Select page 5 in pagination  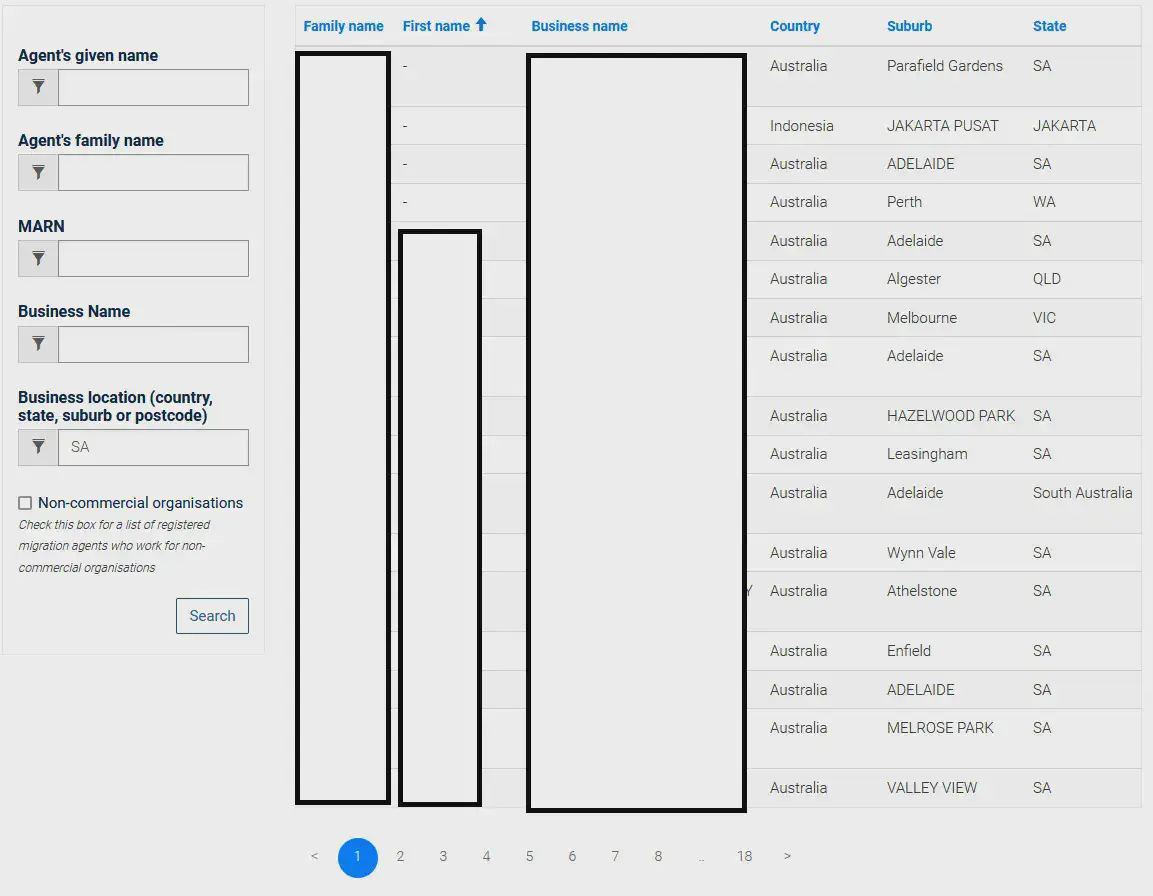pos(529,856)
